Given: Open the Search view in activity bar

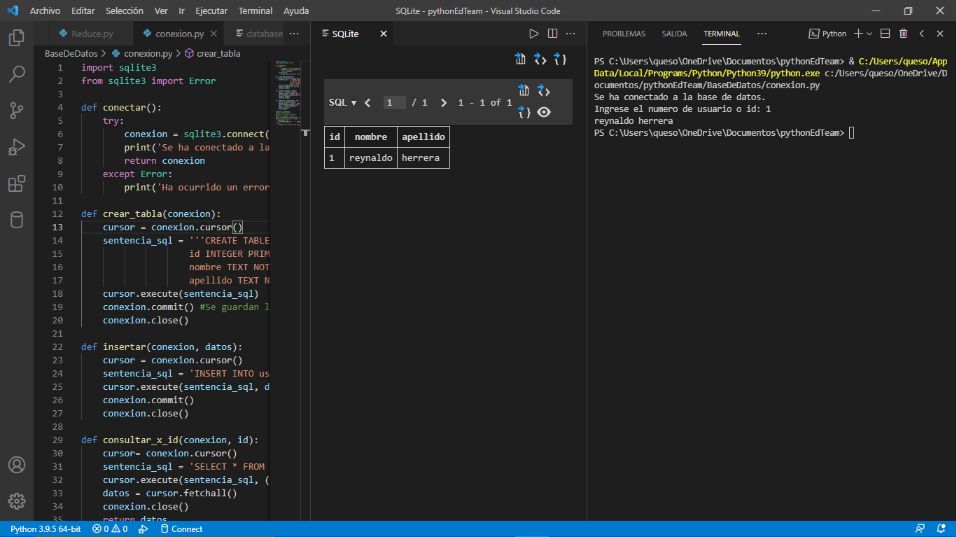Looking at the screenshot, I should [16, 74].
